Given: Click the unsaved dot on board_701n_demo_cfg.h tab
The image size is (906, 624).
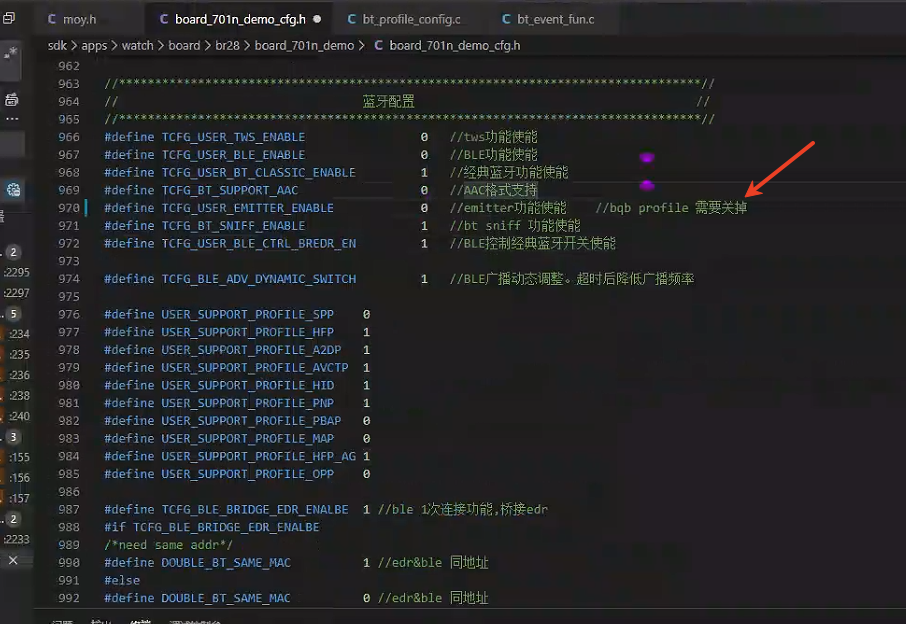Looking at the screenshot, I should click(x=317, y=19).
